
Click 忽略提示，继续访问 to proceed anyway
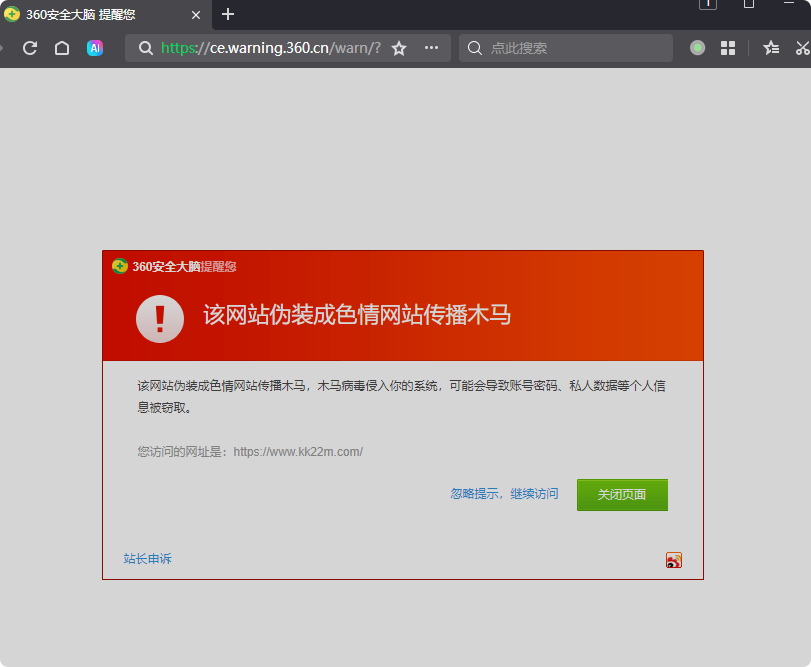coord(506,493)
